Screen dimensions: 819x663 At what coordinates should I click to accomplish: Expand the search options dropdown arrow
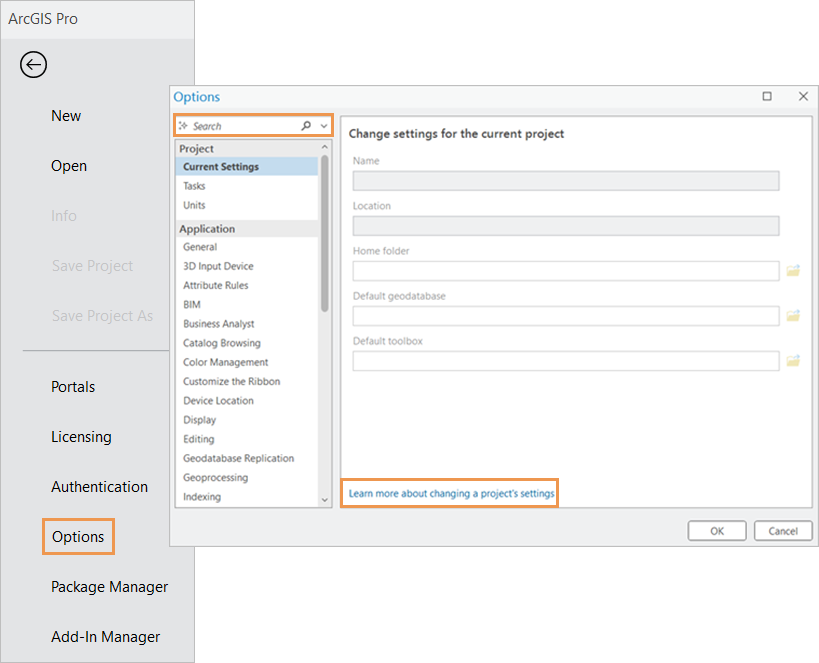pos(324,126)
